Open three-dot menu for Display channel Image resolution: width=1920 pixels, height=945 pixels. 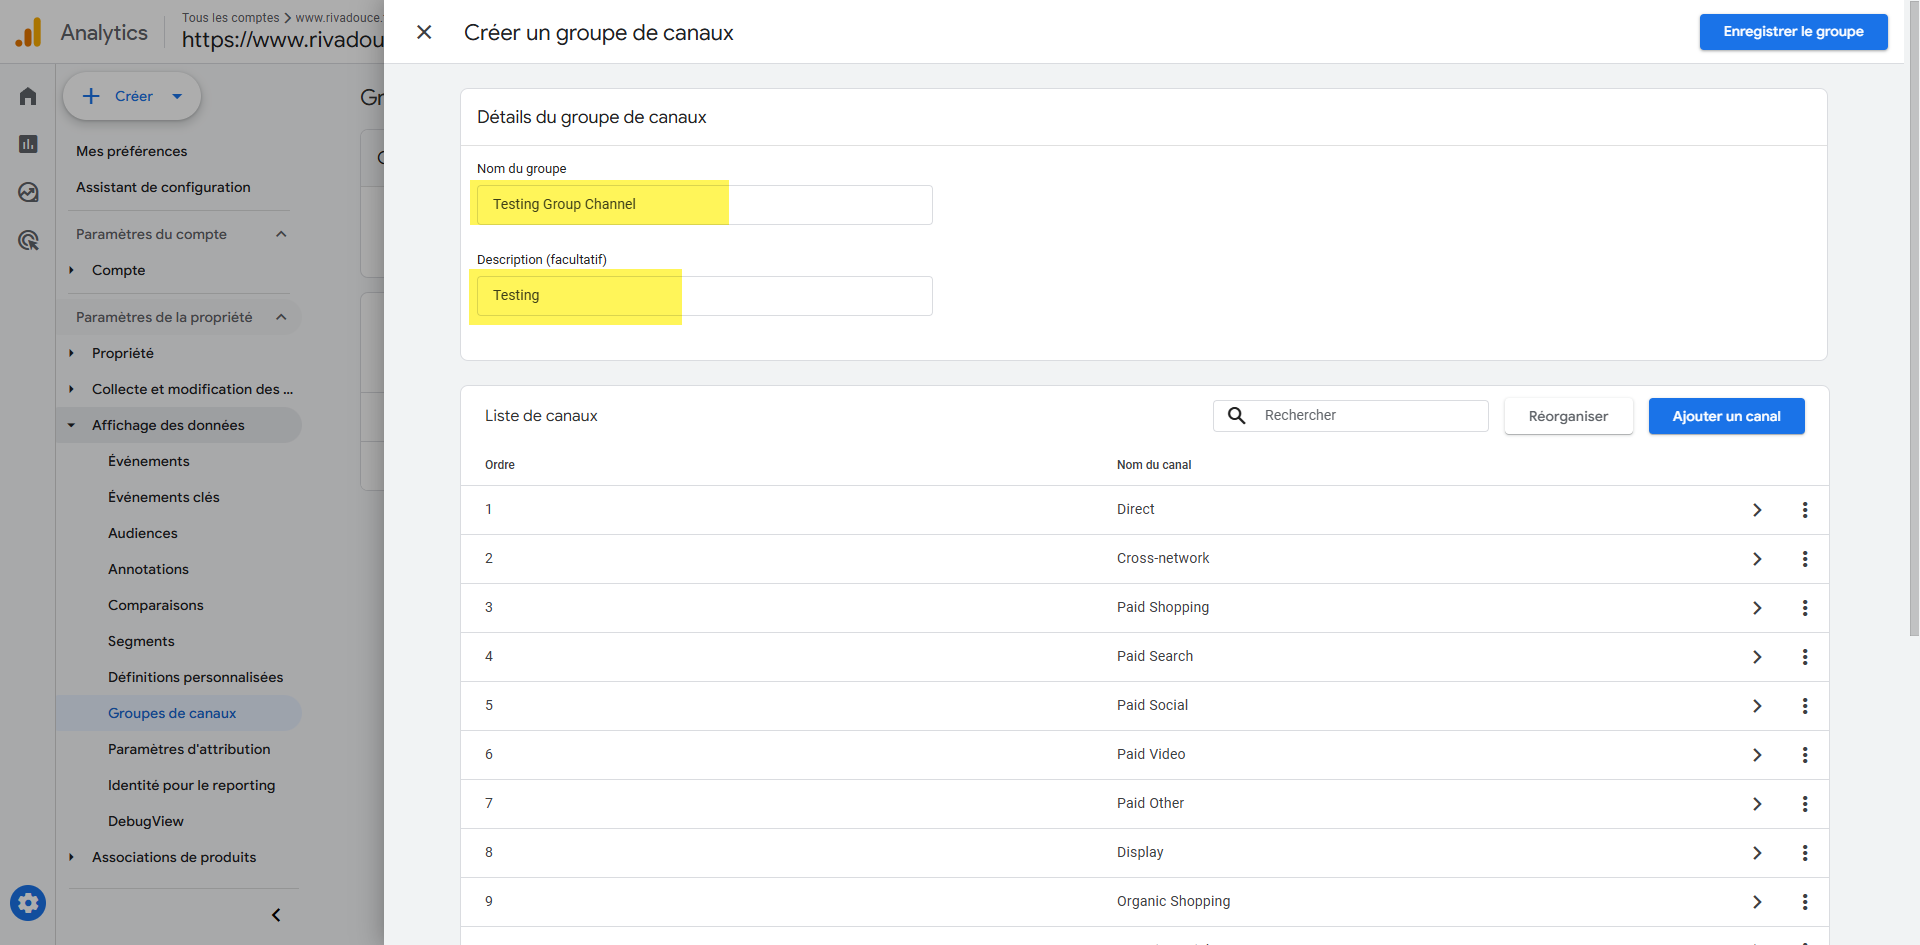click(1804, 853)
